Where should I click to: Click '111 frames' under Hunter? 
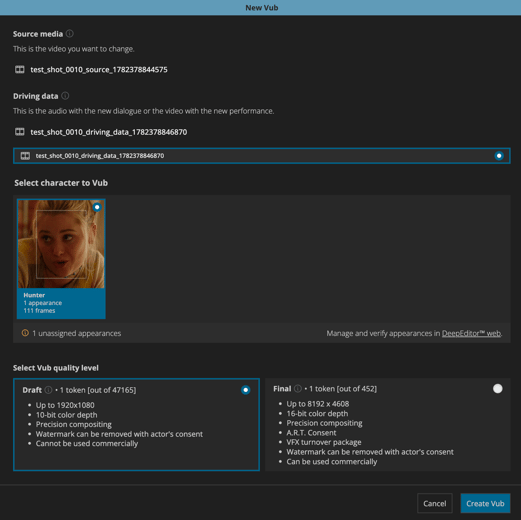pos(39,311)
